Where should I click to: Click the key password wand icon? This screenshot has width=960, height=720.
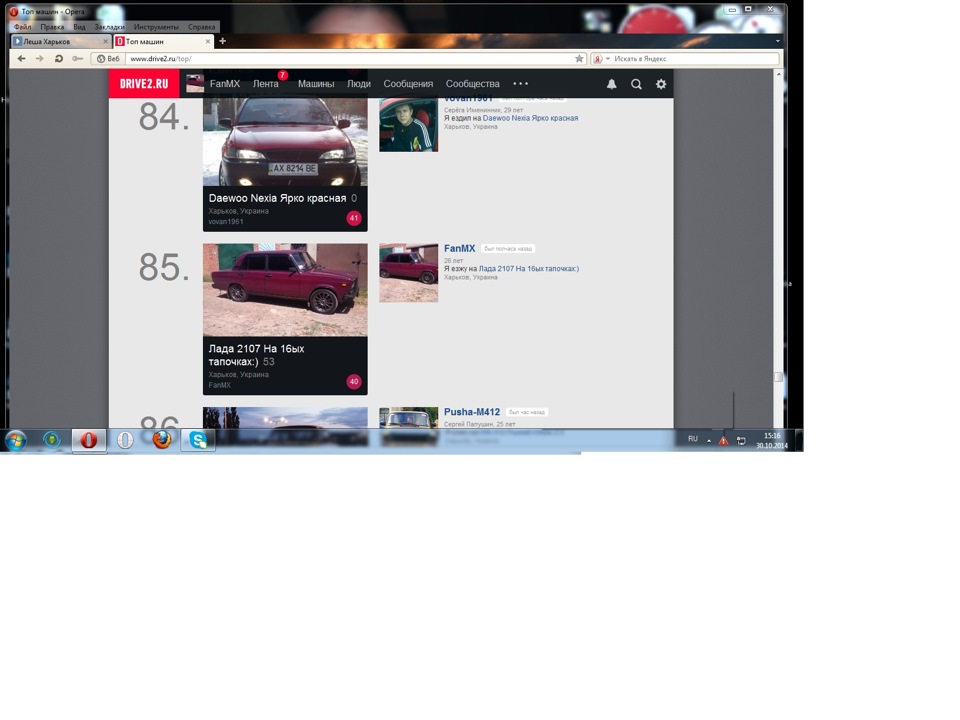pos(77,59)
